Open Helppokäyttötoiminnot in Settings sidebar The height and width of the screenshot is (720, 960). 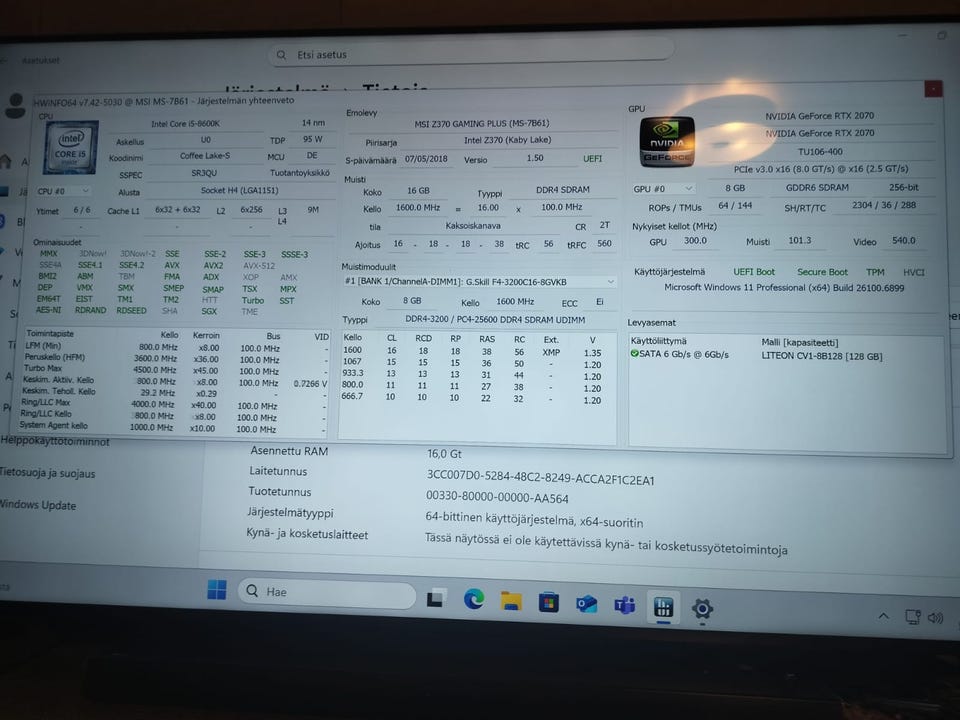(54, 441)
